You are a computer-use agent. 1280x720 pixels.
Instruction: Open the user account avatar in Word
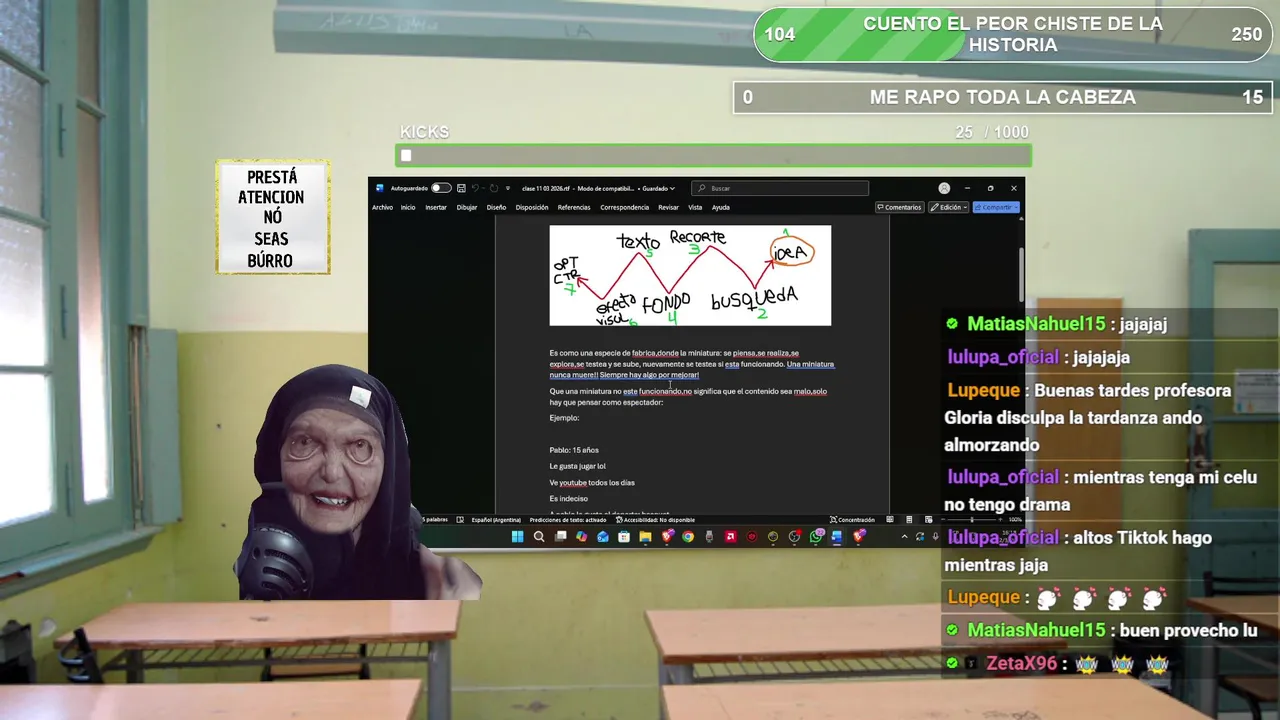tap(944, 188)
